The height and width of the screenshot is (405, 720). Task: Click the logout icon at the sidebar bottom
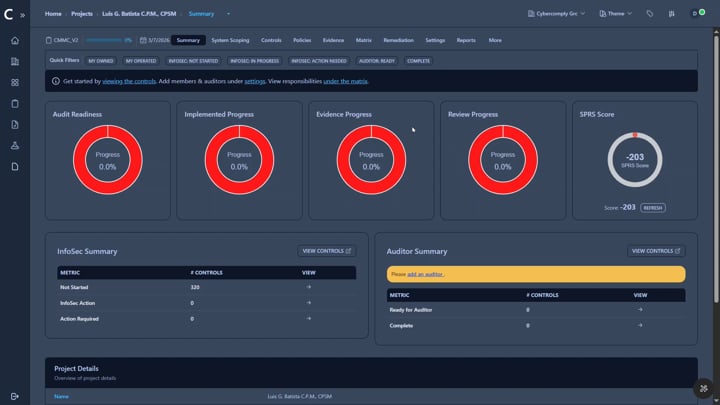tap(15, 397)
